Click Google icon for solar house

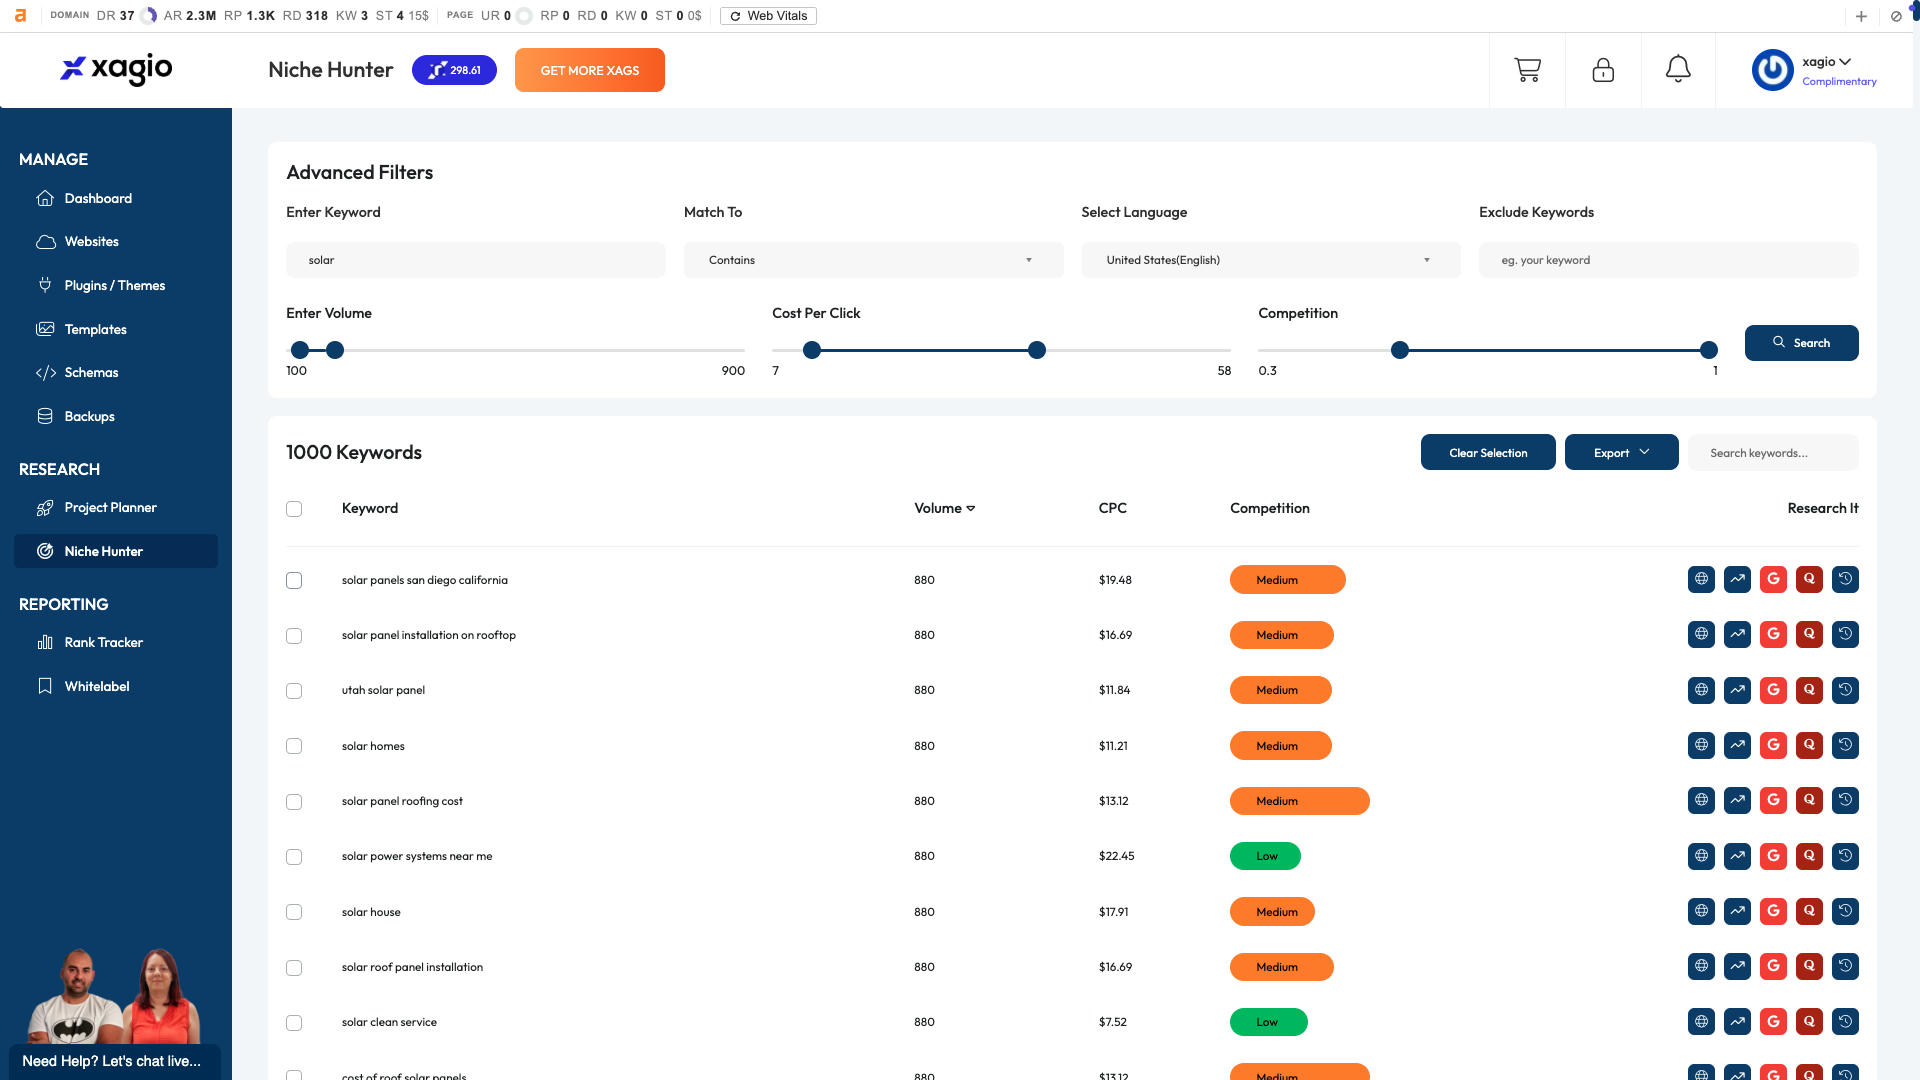[1773, 911]
